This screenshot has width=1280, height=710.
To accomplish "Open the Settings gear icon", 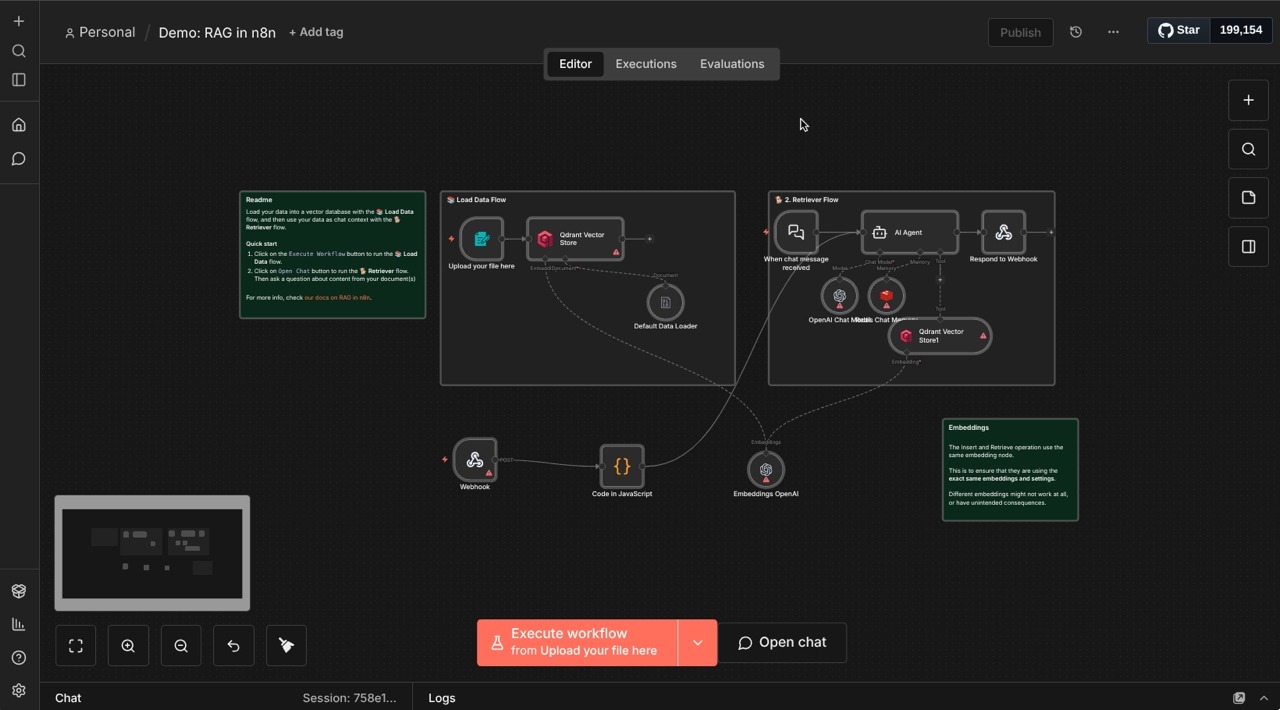I will [x=19, y=691].
